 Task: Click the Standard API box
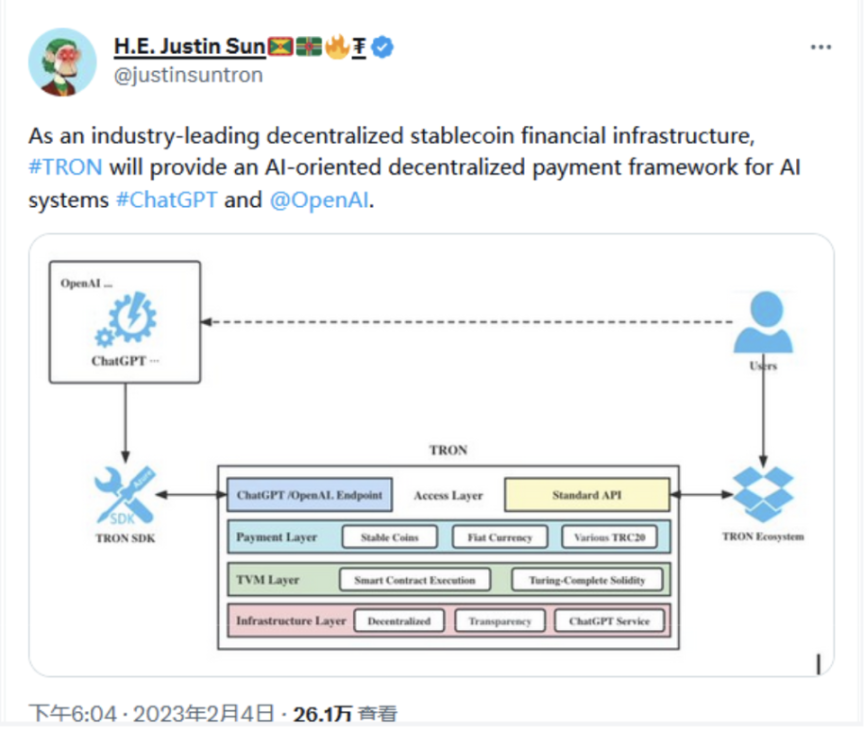point(588,496)
